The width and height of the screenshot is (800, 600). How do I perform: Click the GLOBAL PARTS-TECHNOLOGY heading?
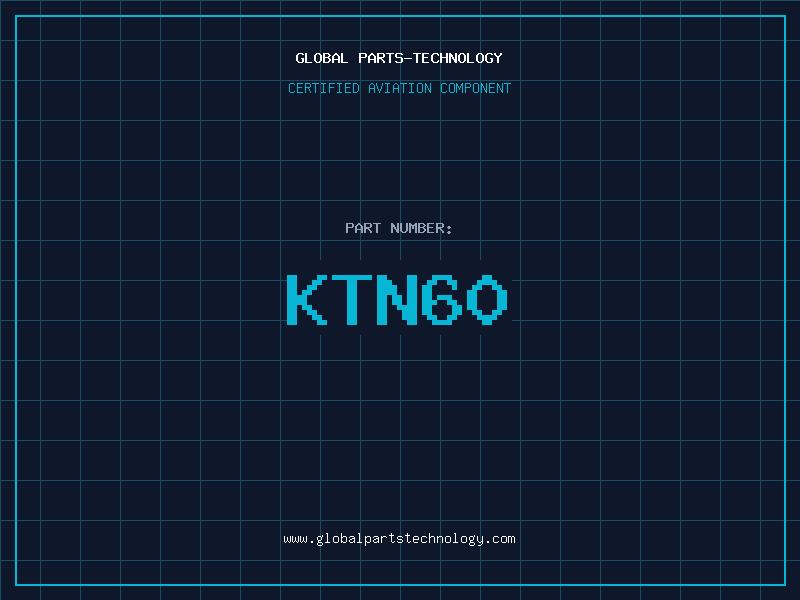click(x=399, y=58)
